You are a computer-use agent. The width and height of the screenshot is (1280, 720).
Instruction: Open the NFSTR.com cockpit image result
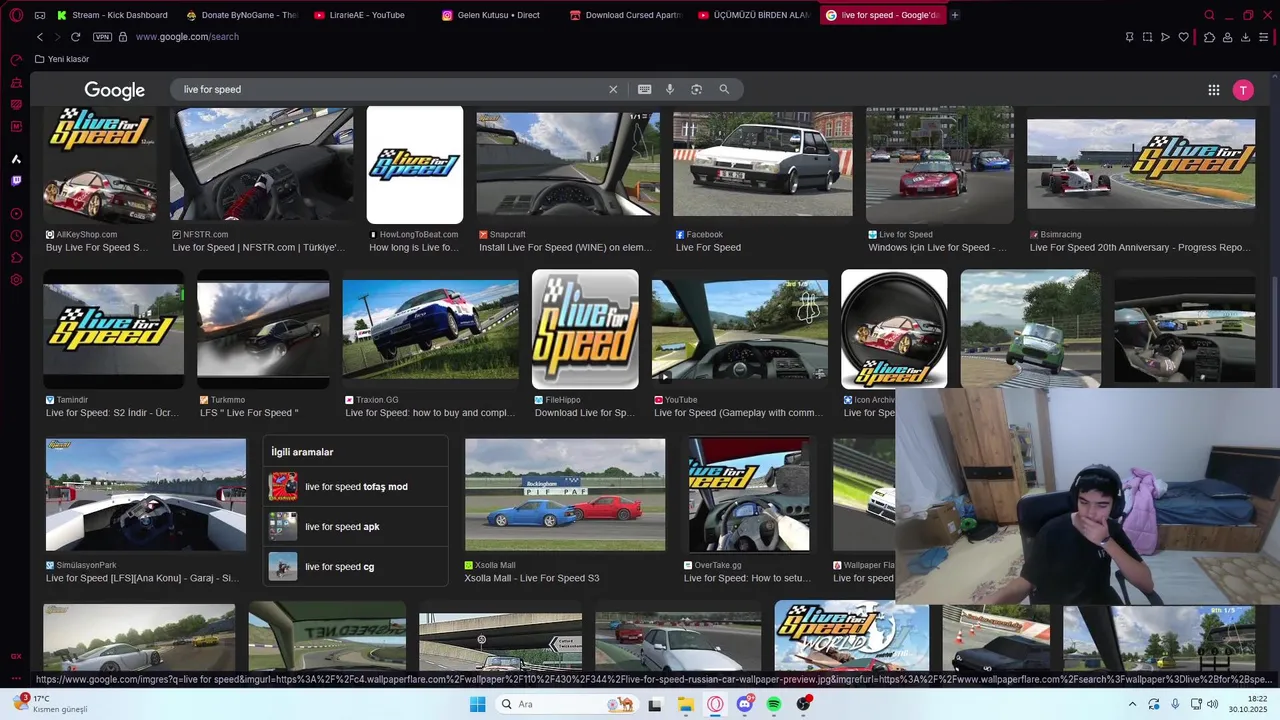[262, 165]
